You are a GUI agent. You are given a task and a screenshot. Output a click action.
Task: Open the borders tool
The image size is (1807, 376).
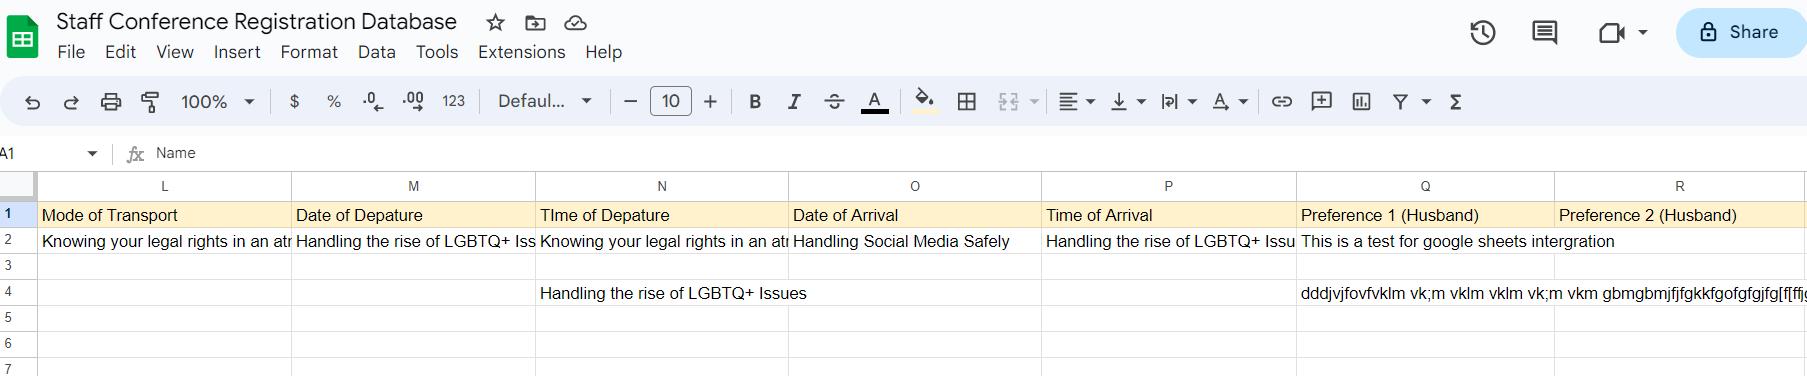[967, 102]
